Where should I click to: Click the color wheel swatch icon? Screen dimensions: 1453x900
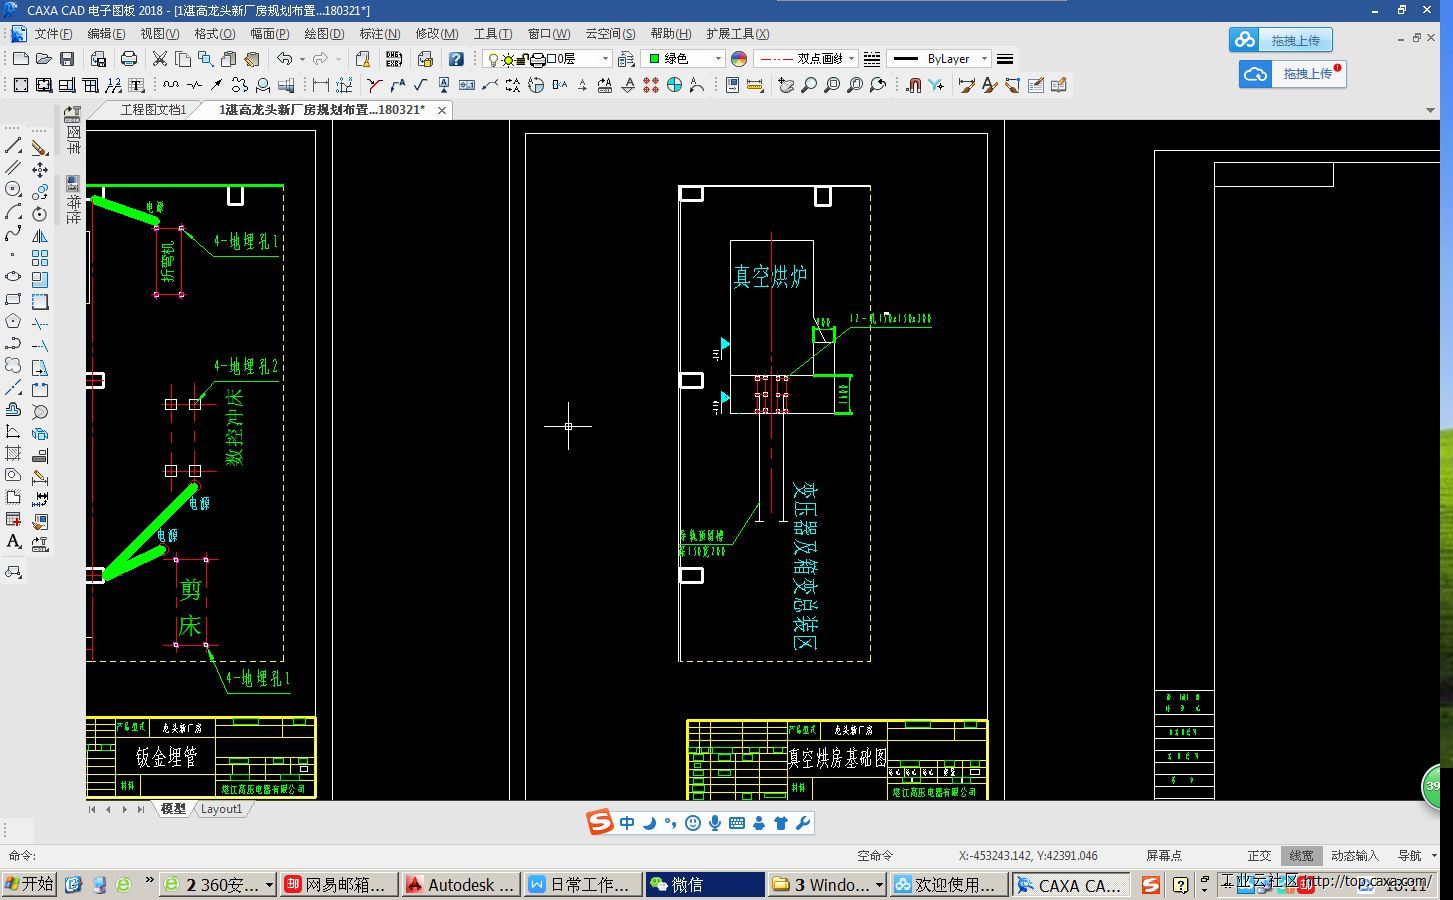coord(739,59)
